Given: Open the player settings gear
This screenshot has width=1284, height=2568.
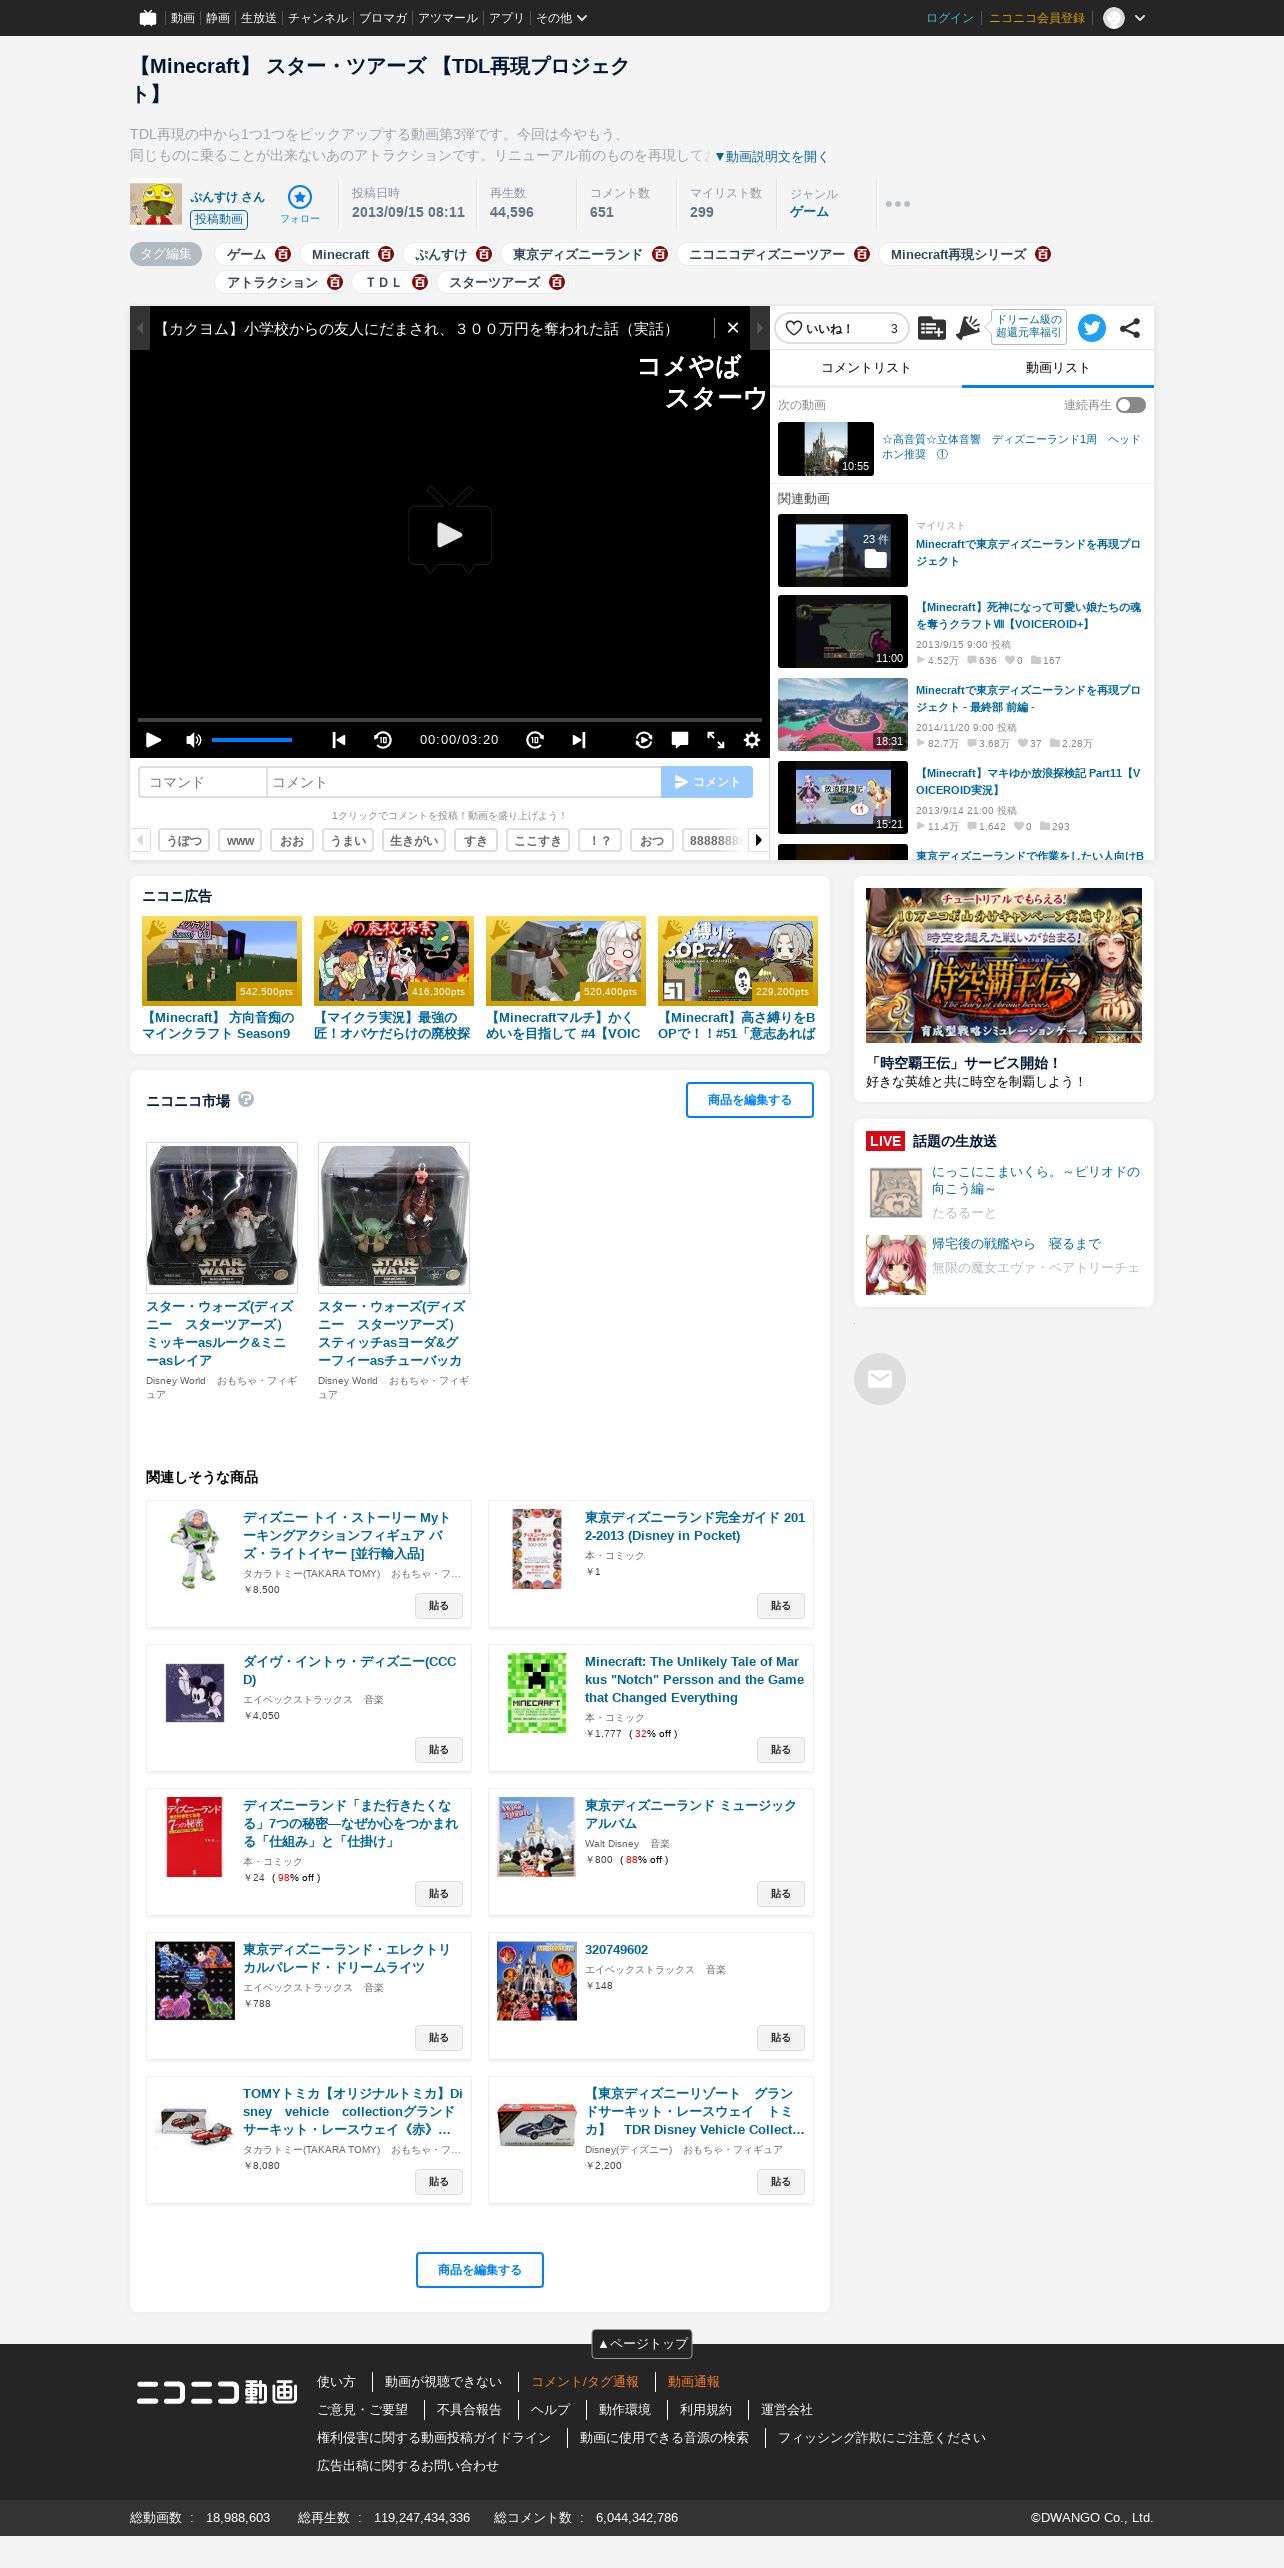Looking at the screenshot, I should (x=752, y=740).
